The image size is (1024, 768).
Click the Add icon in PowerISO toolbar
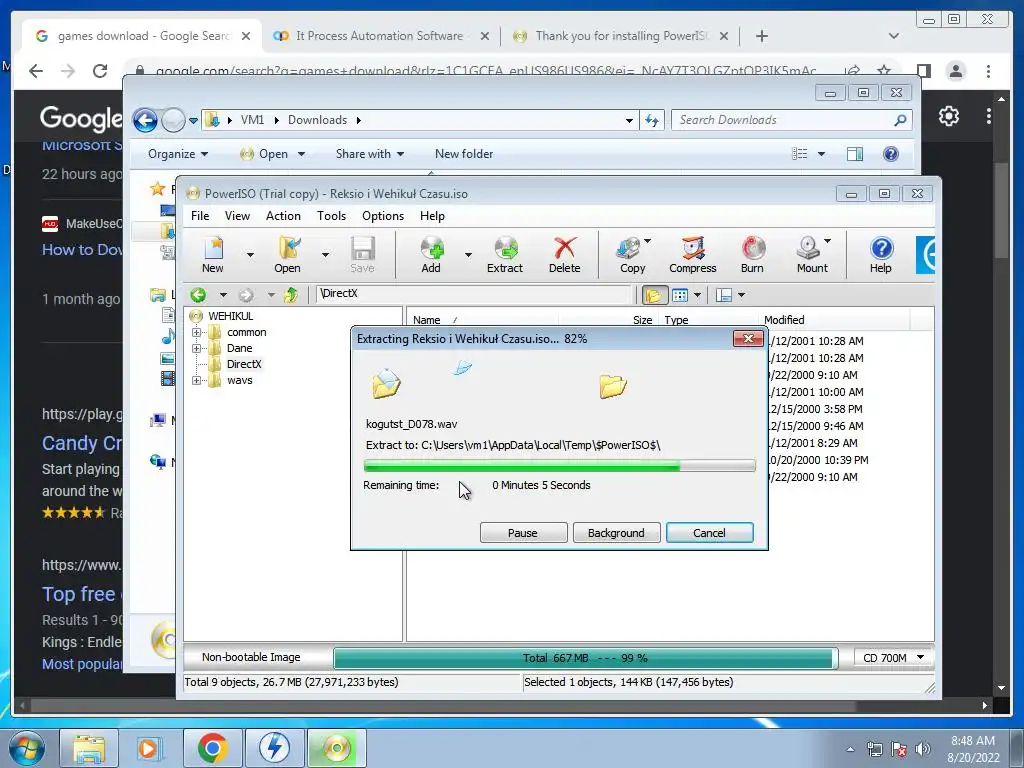(431, 253)
